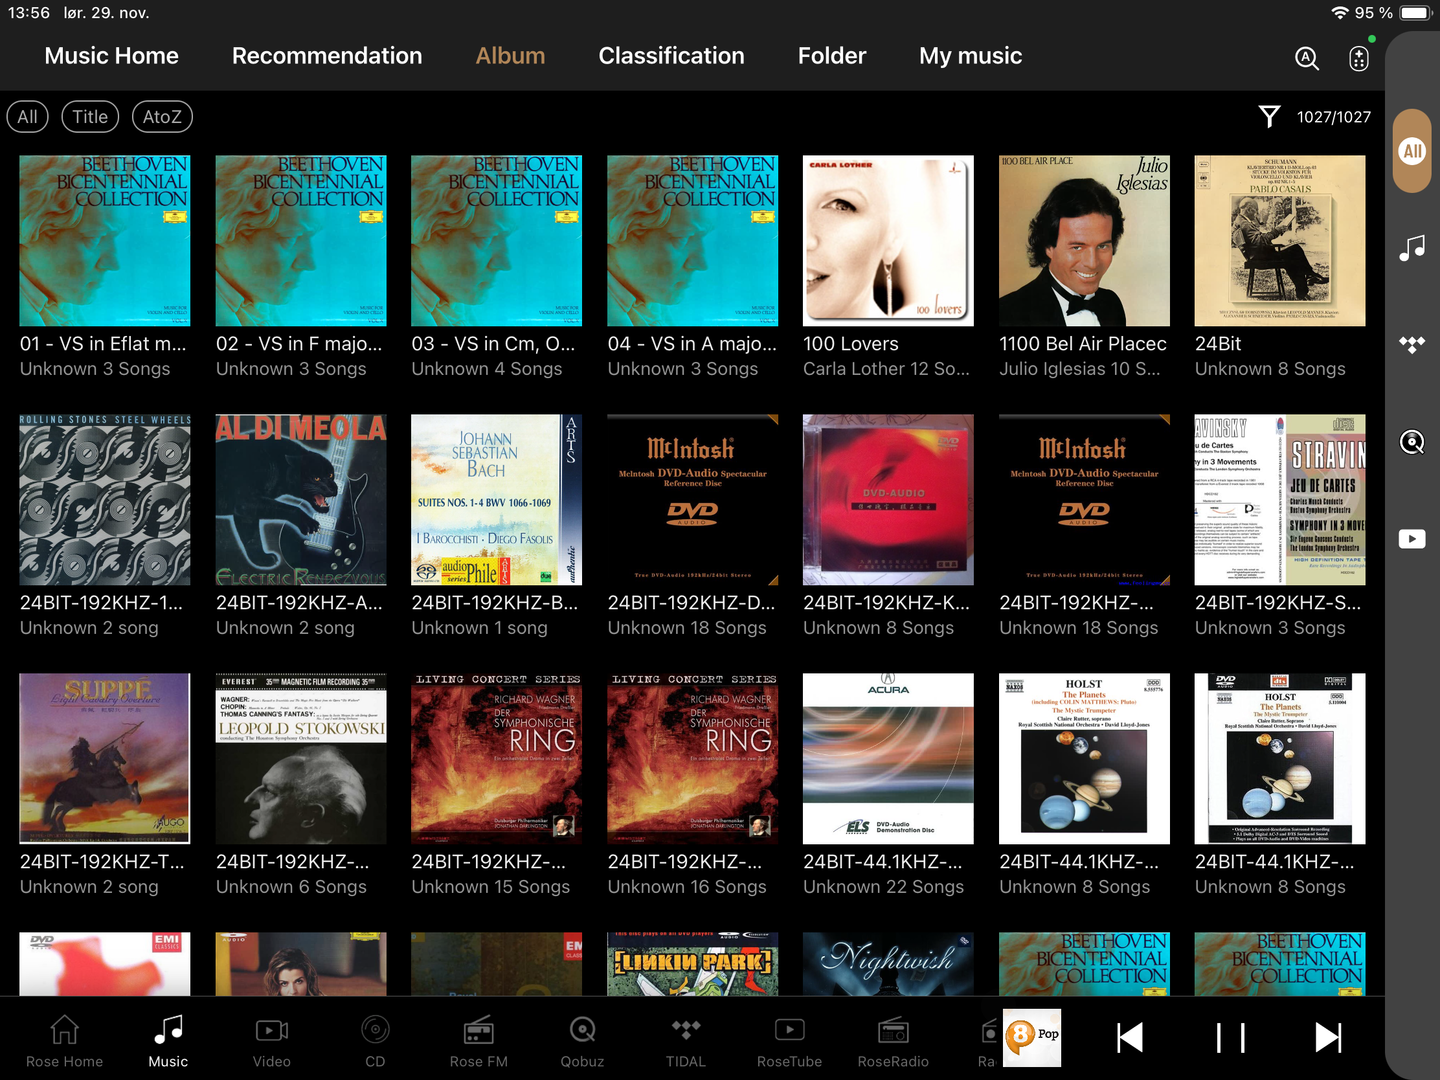Open the Classification tab
This screenshot has width=1440, height=1080.
coord(672,56)
